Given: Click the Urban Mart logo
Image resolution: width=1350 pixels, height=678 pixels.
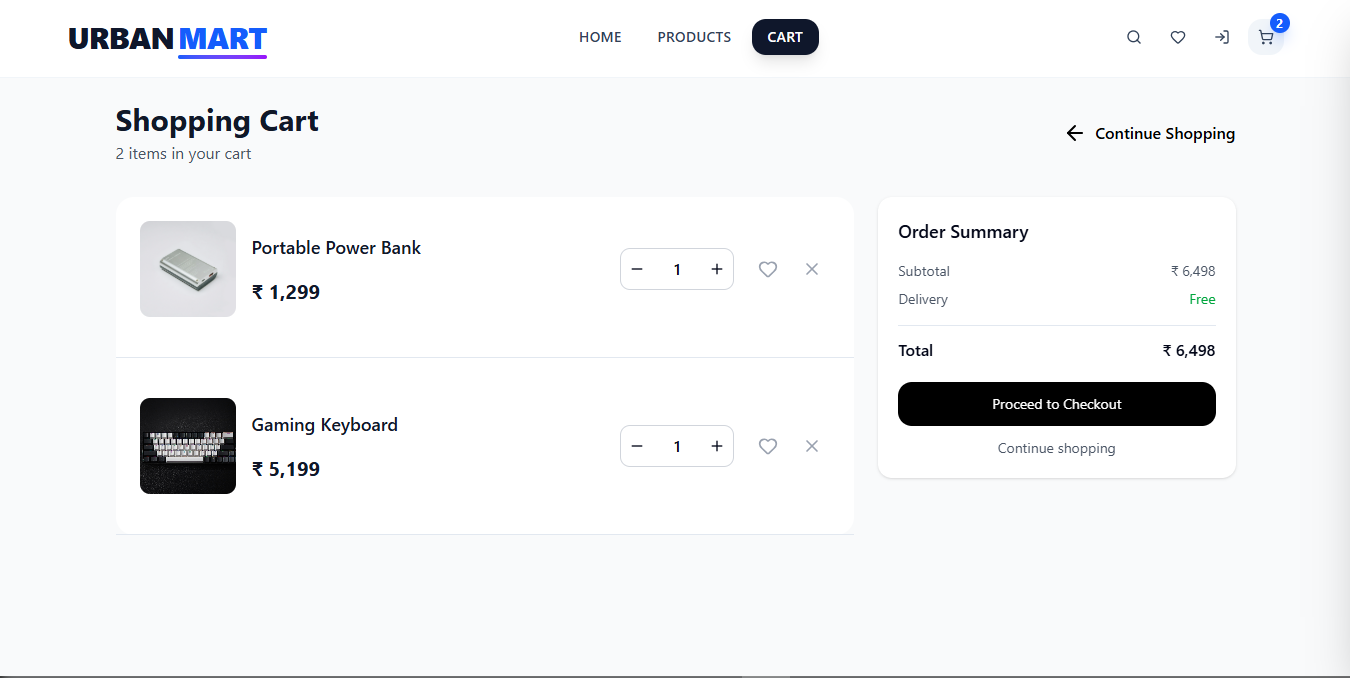Looking at the screenshot, I should click(168, 39).
